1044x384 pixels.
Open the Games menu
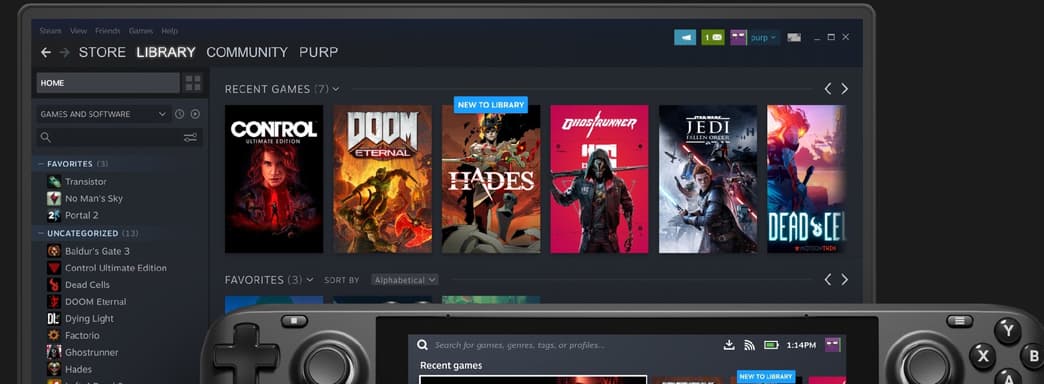tap(141, 31)
